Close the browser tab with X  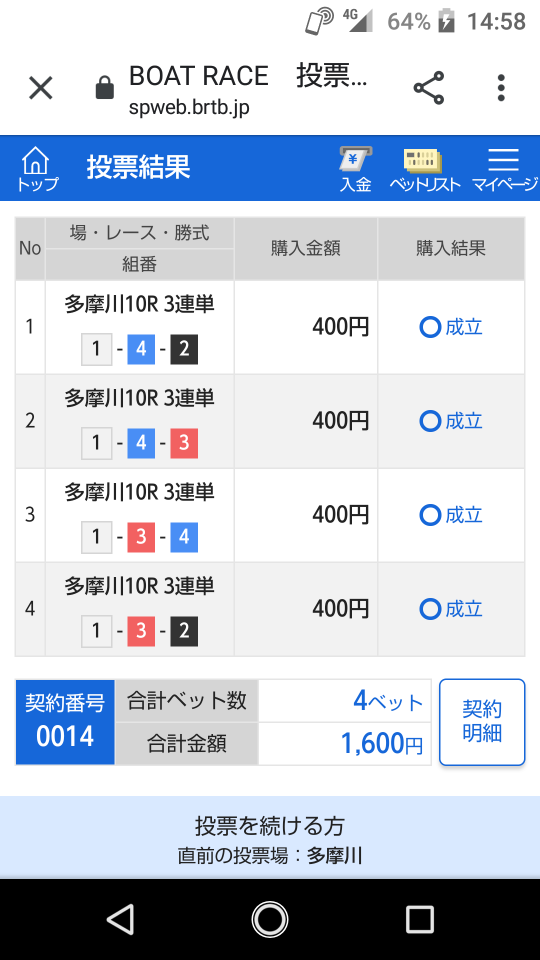[41, 88]
